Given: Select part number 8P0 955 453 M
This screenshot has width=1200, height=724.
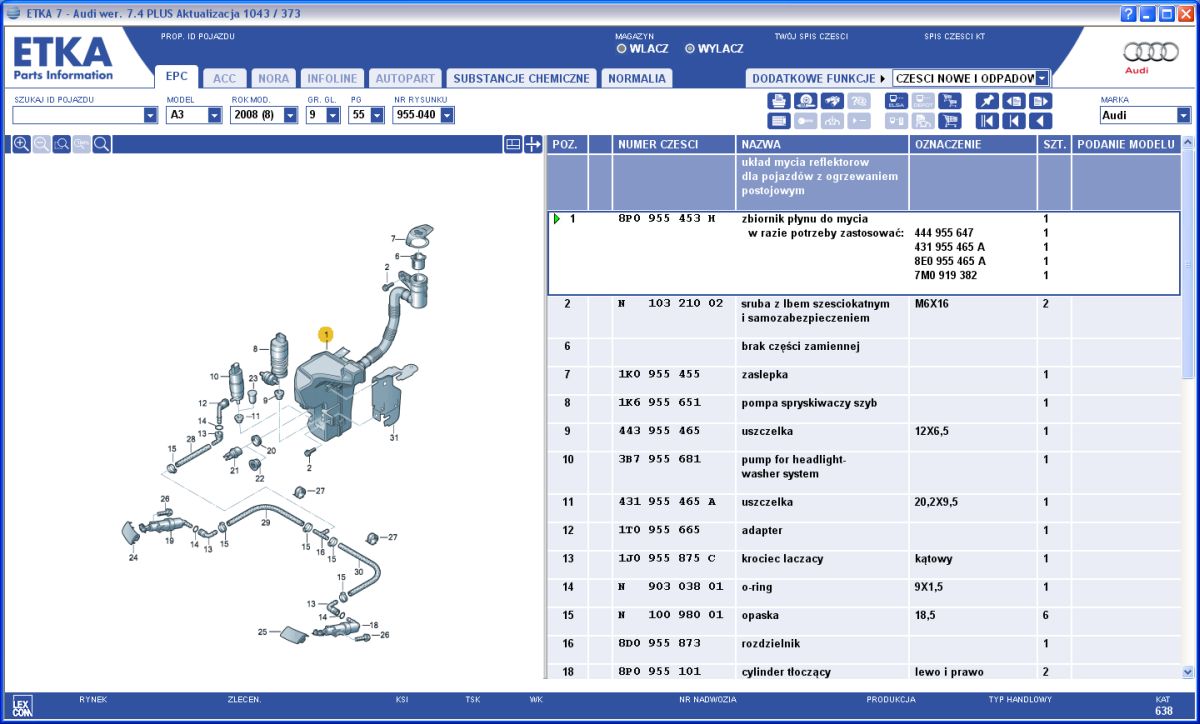Looking at the screenshot, I should [x=668, y=218].
